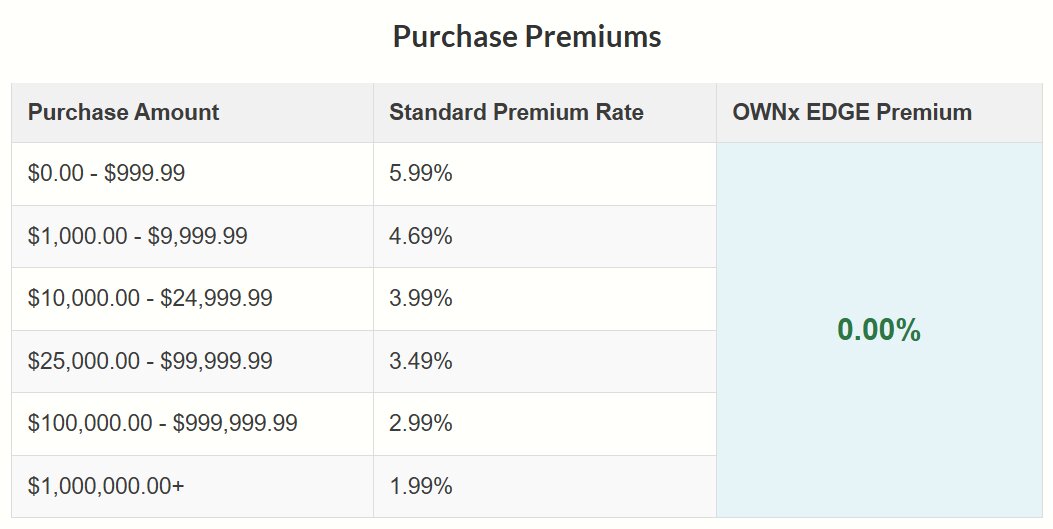Select the $10,000.00 - $24,999.99 tier

[150, 298]
